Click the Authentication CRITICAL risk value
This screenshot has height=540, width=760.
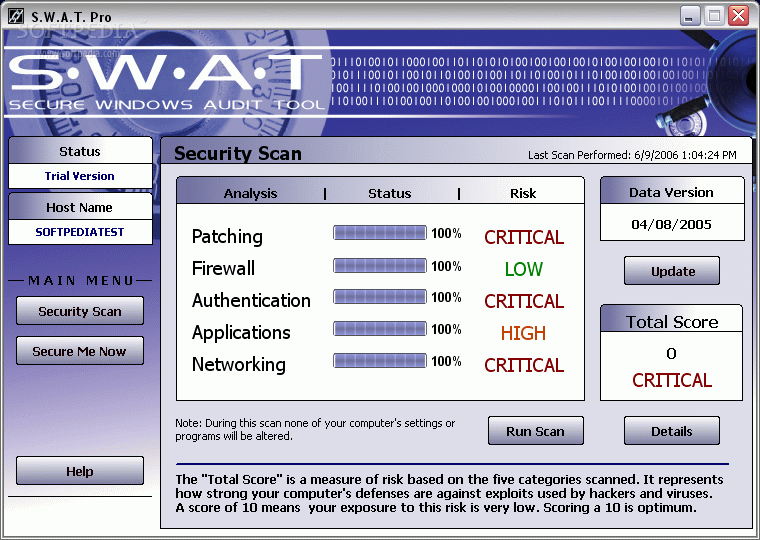click(524, 301)
